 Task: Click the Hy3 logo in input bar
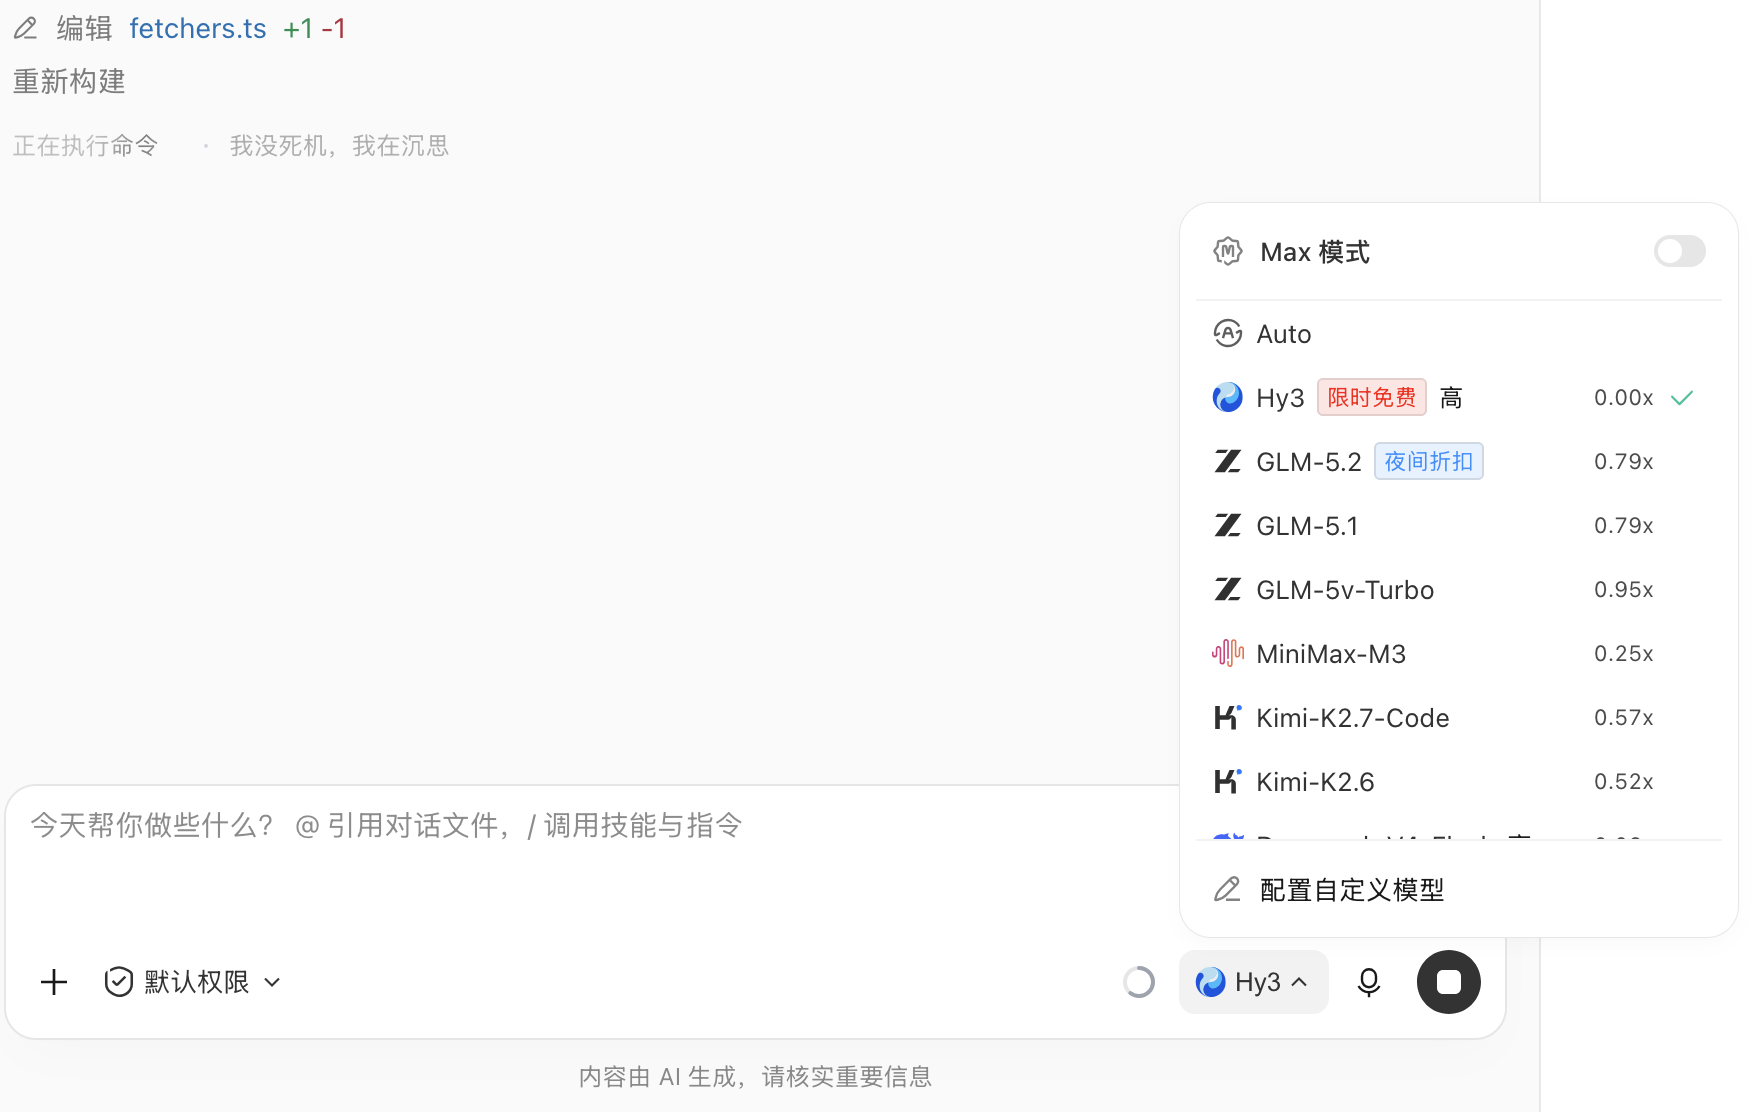point(1211,982)
